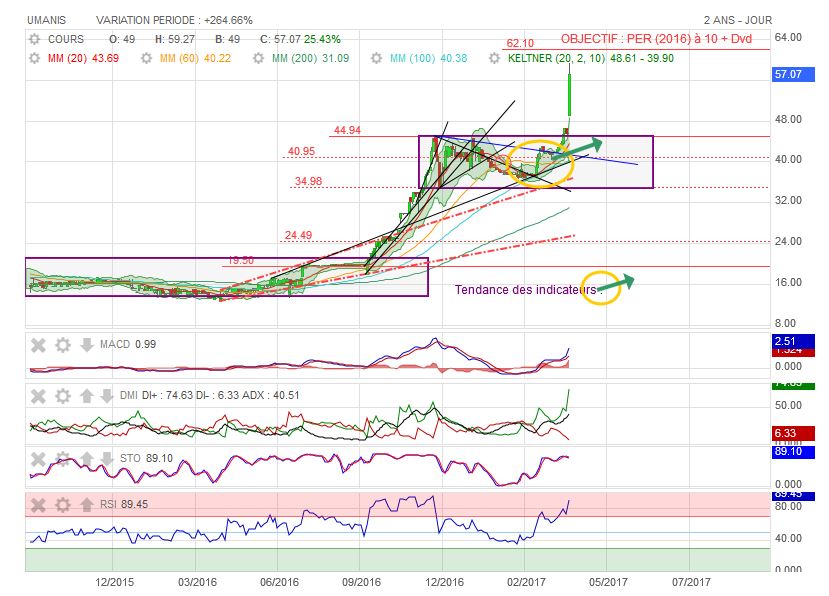Click the 2 ANS - JOUR period label
The image size is (829, 596).
(x=738, y=20)
